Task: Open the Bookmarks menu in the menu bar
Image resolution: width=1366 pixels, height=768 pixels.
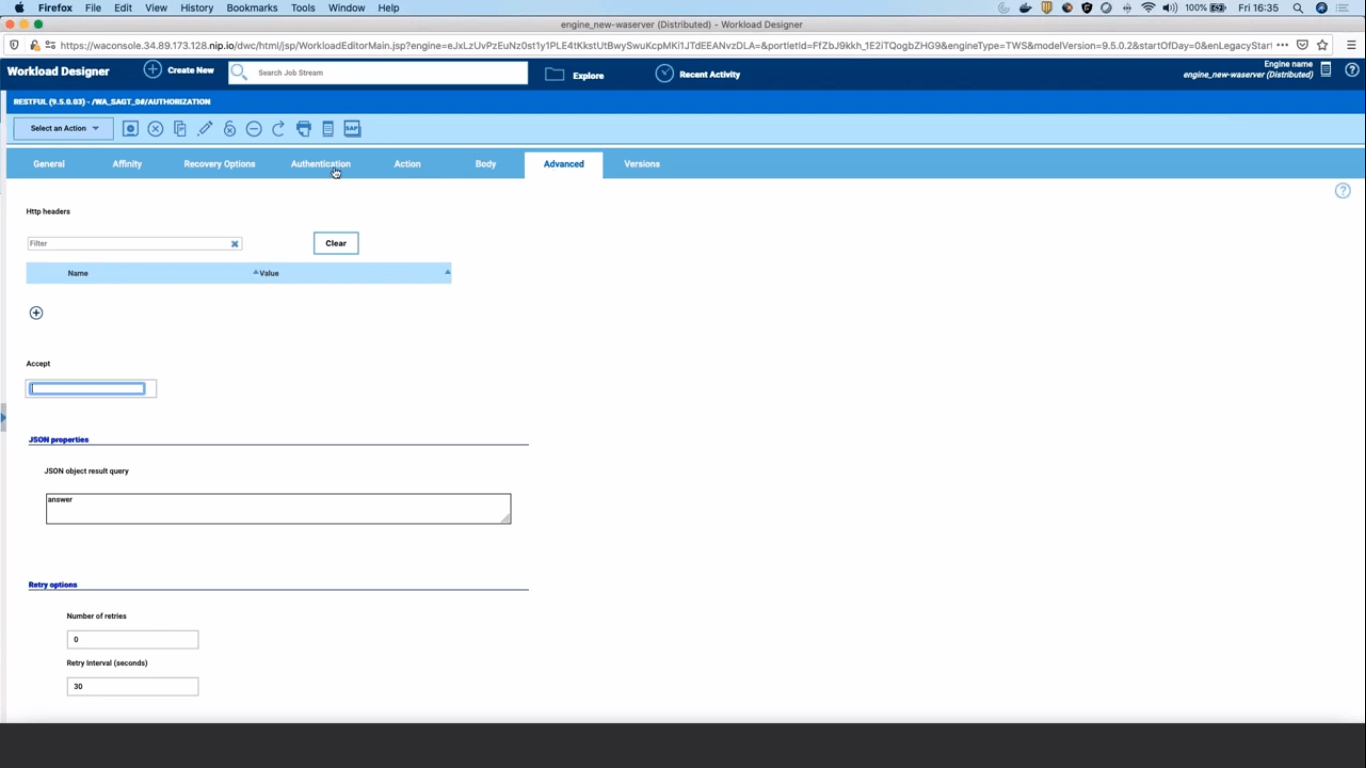Action: click(x=252, y=8)
